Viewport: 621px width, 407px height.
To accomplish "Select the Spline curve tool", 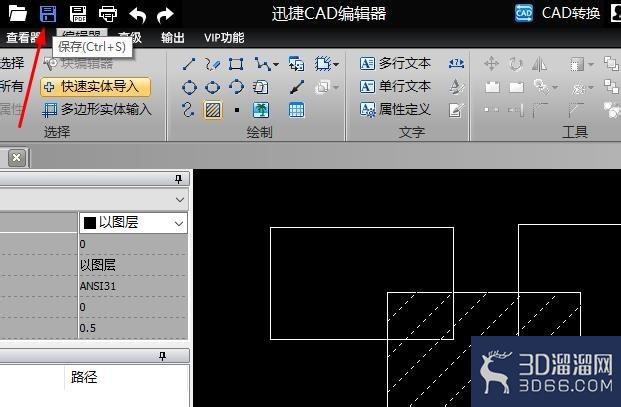I will coord(188,110).
